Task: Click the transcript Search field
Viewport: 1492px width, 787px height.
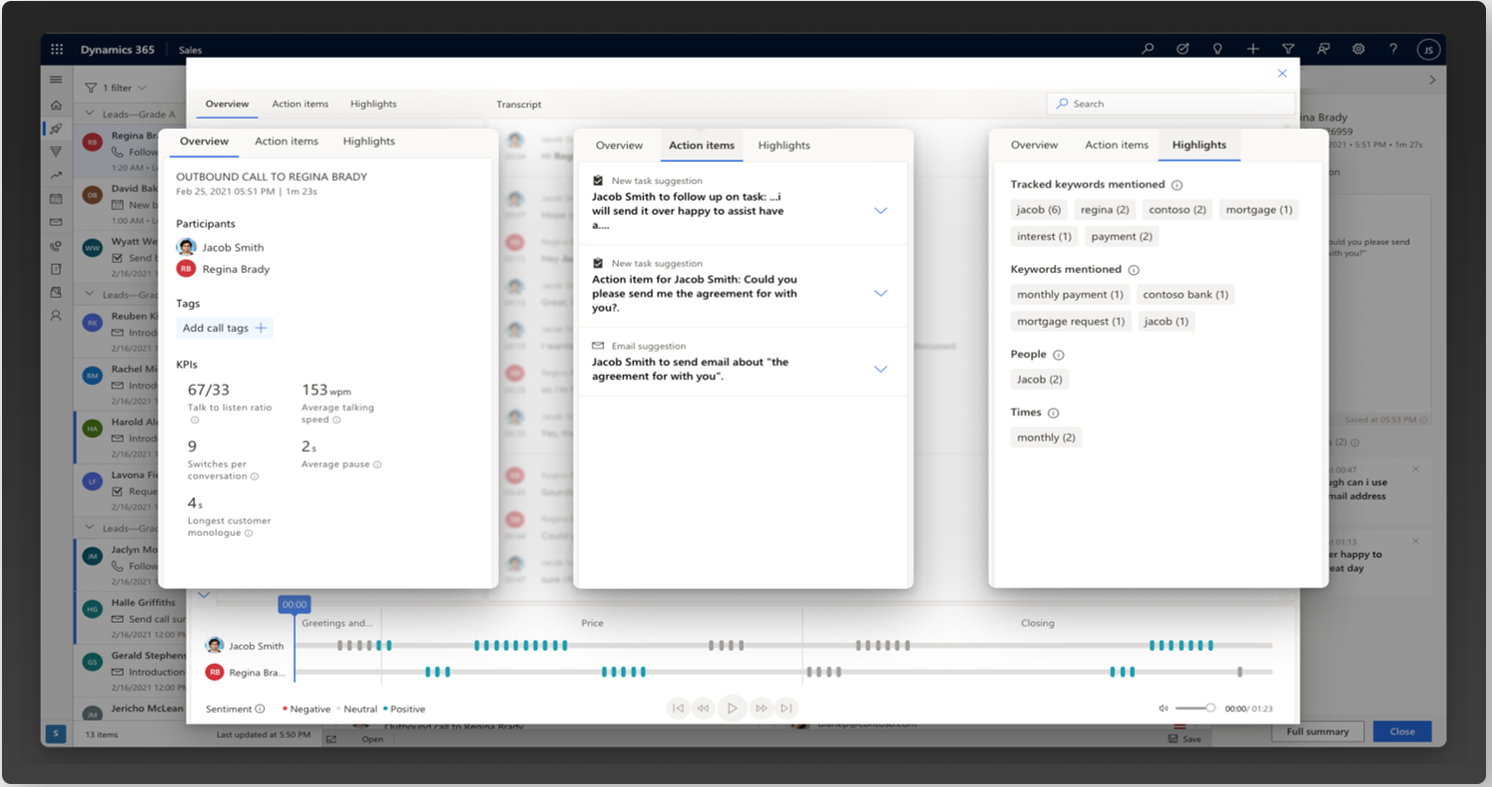Action: 1170,104
